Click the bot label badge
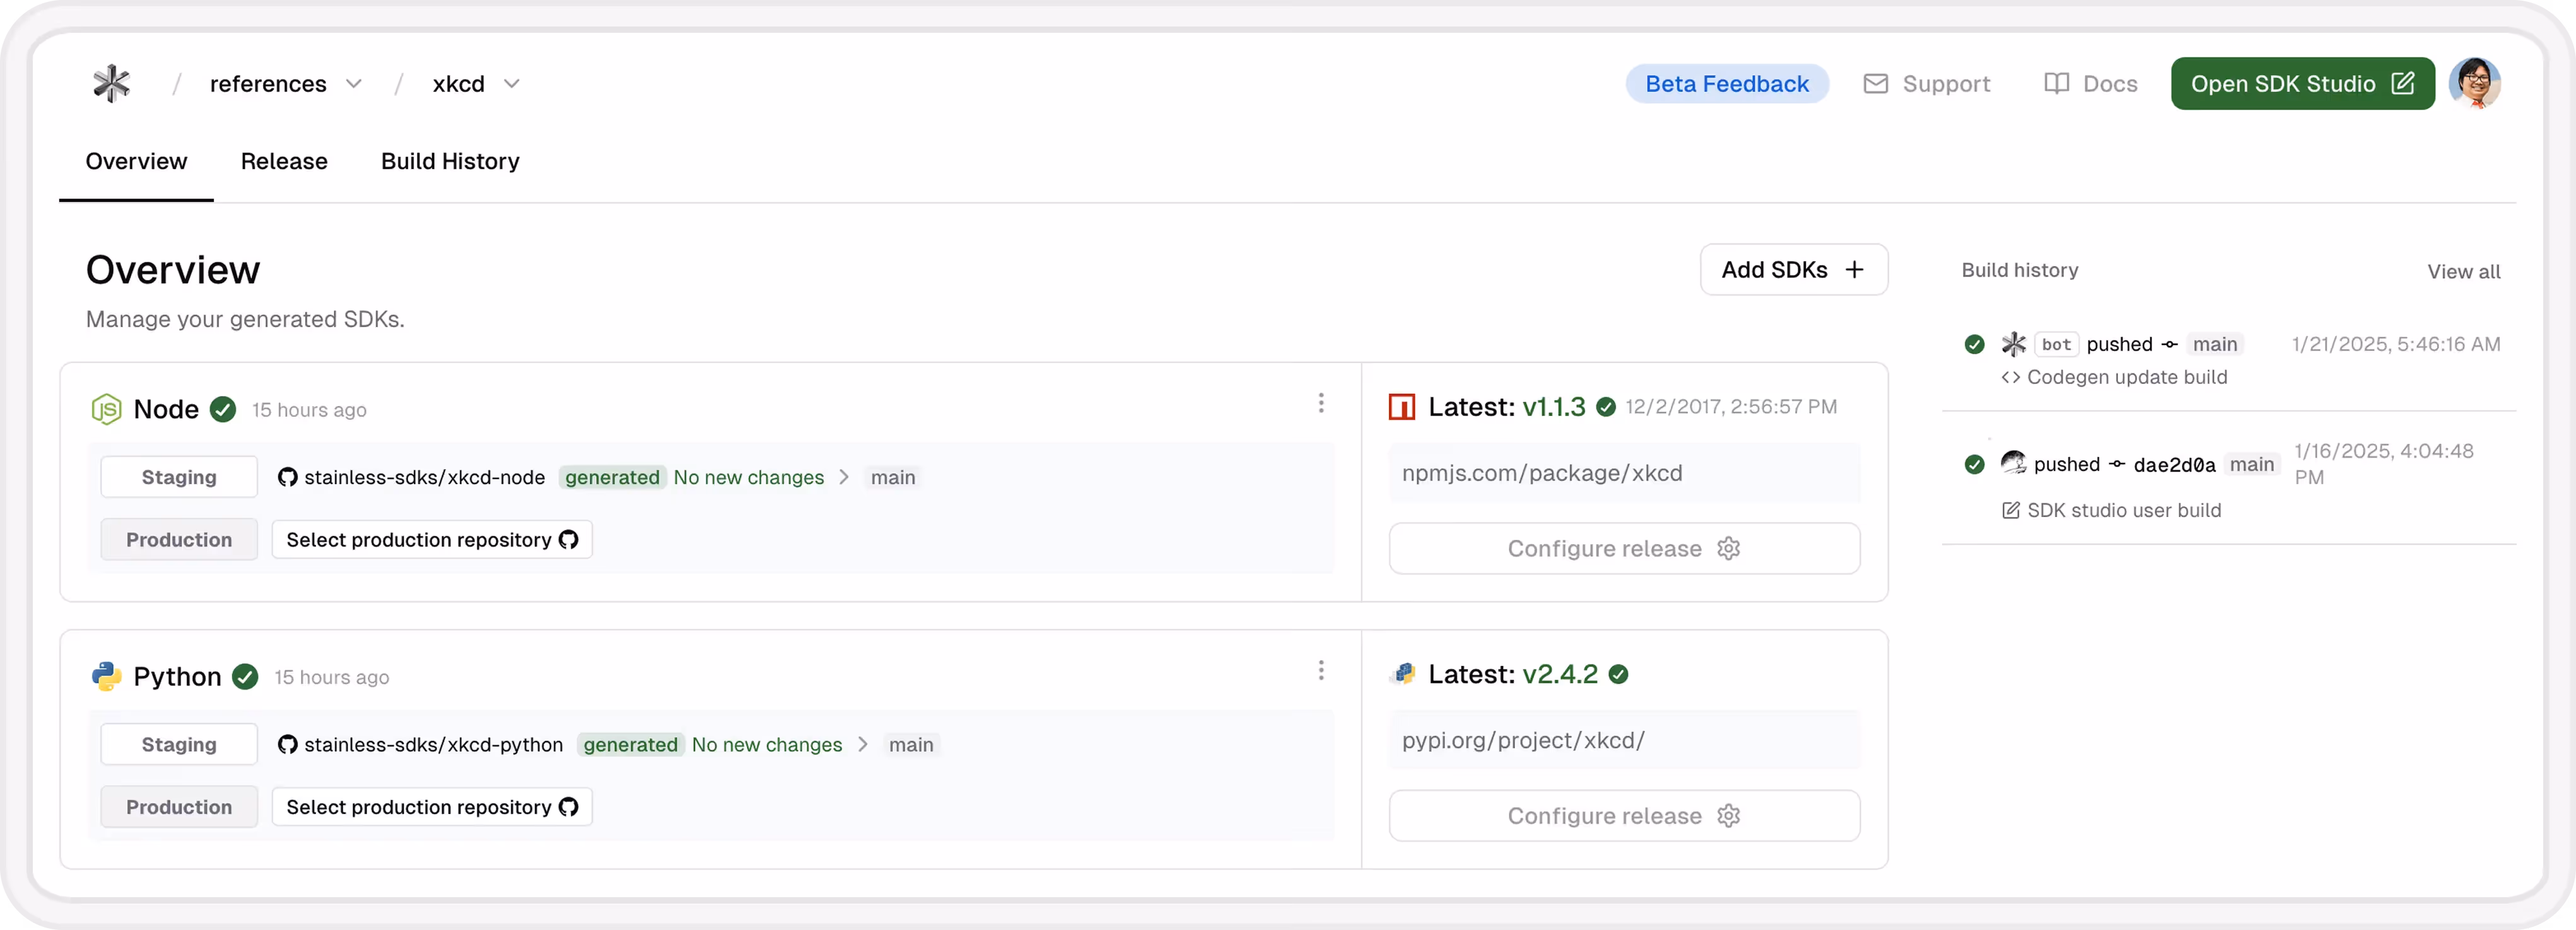 [2056, 344]
